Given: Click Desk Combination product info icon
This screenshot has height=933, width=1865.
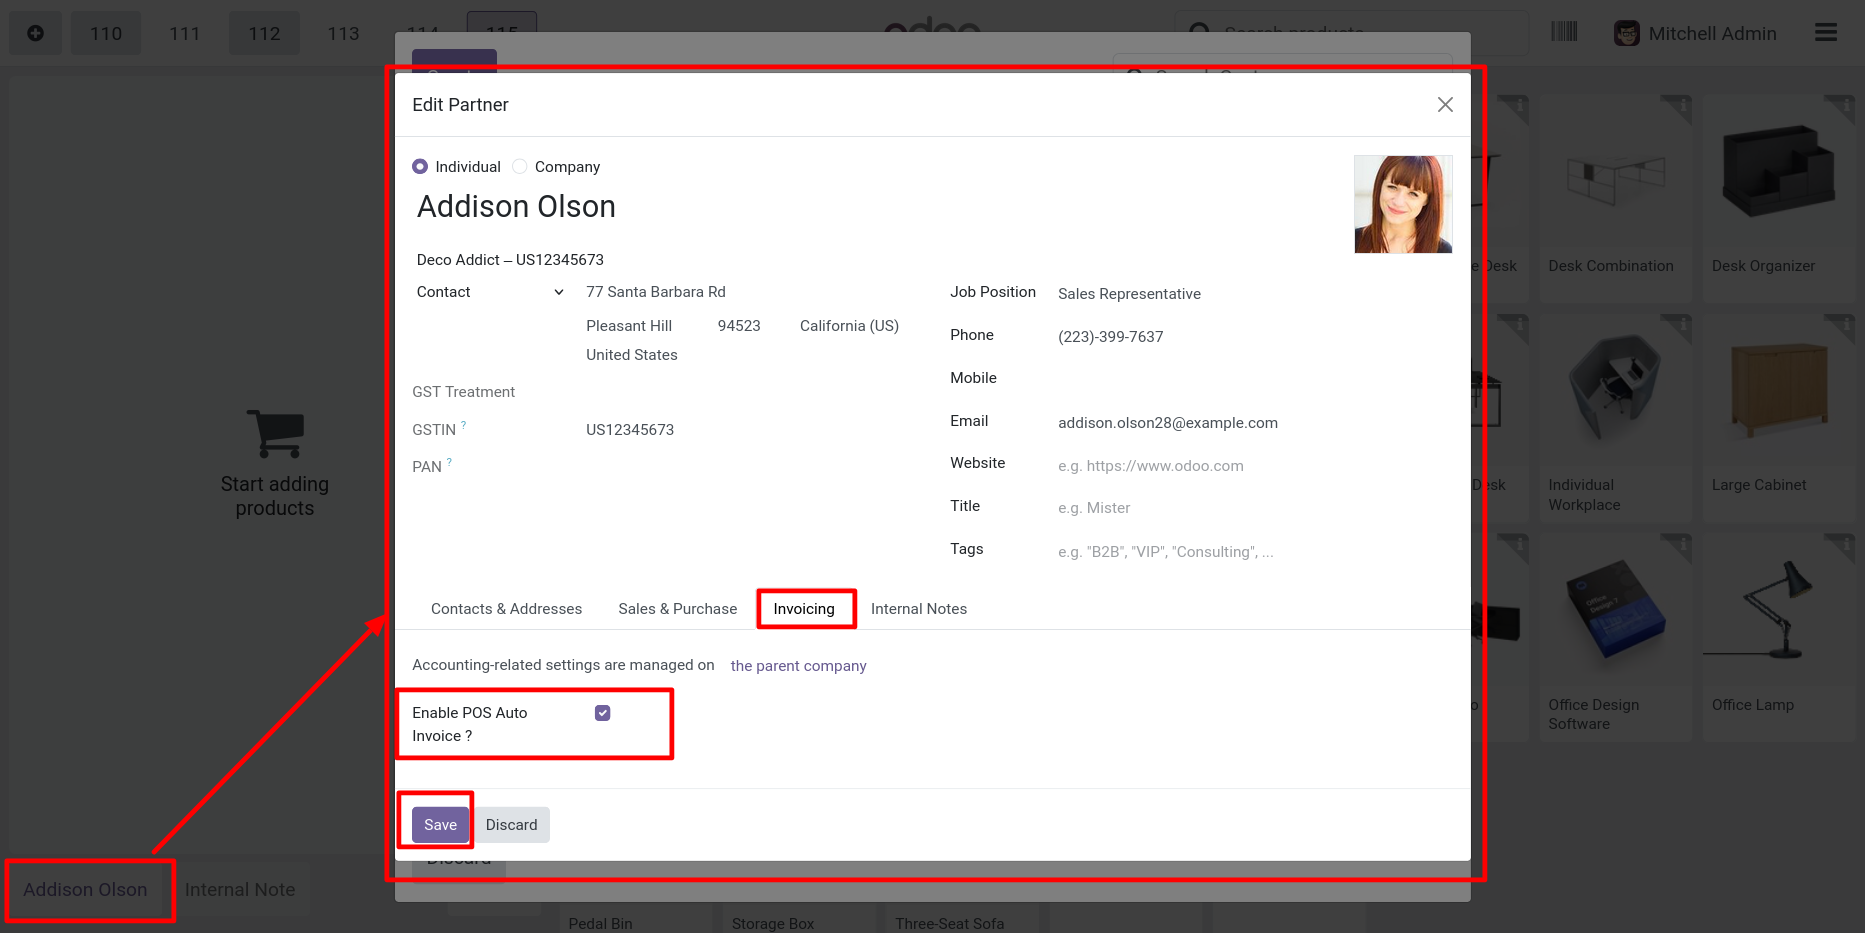Looking at the screenshot, I should point(1683,104).
